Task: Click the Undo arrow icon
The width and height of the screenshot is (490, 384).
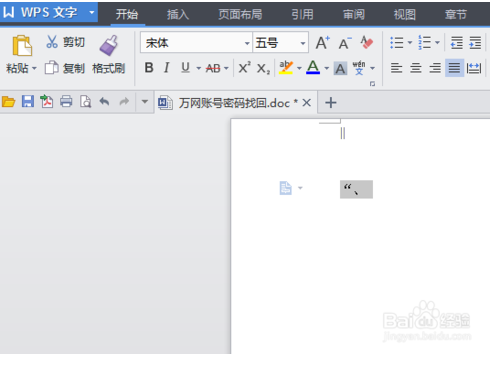Action: [x=105, y=101]
